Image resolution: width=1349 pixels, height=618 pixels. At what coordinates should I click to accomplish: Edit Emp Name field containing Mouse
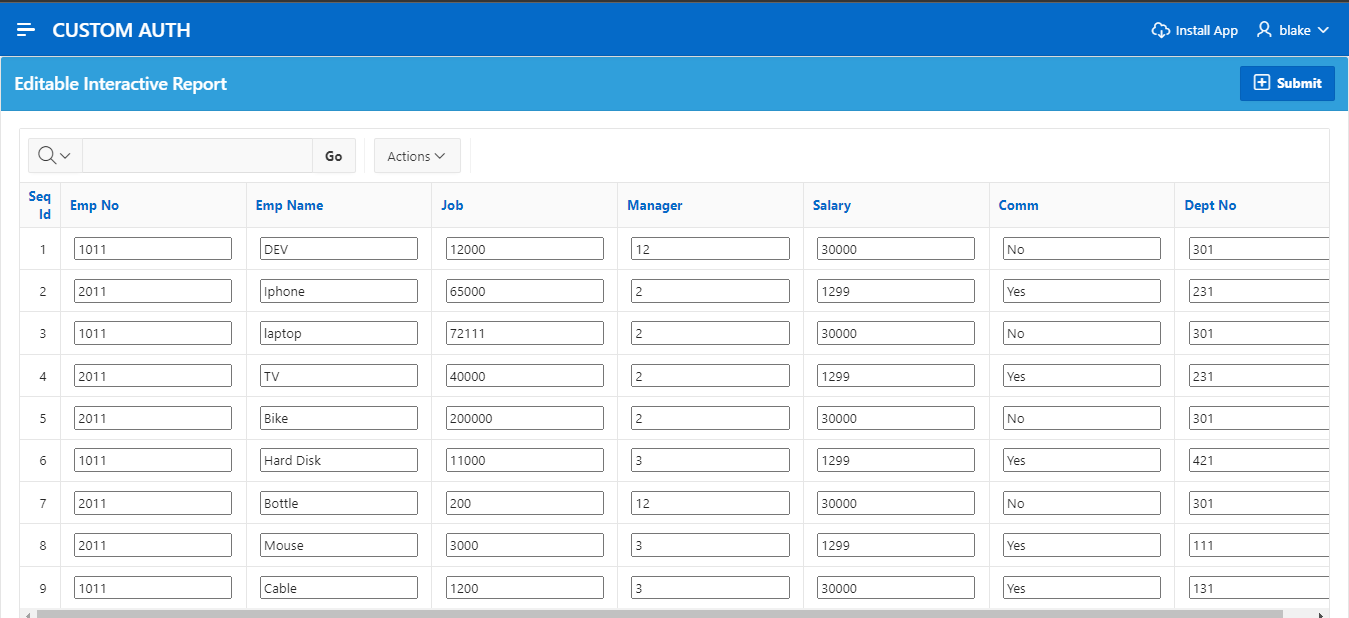click(338, 545)
